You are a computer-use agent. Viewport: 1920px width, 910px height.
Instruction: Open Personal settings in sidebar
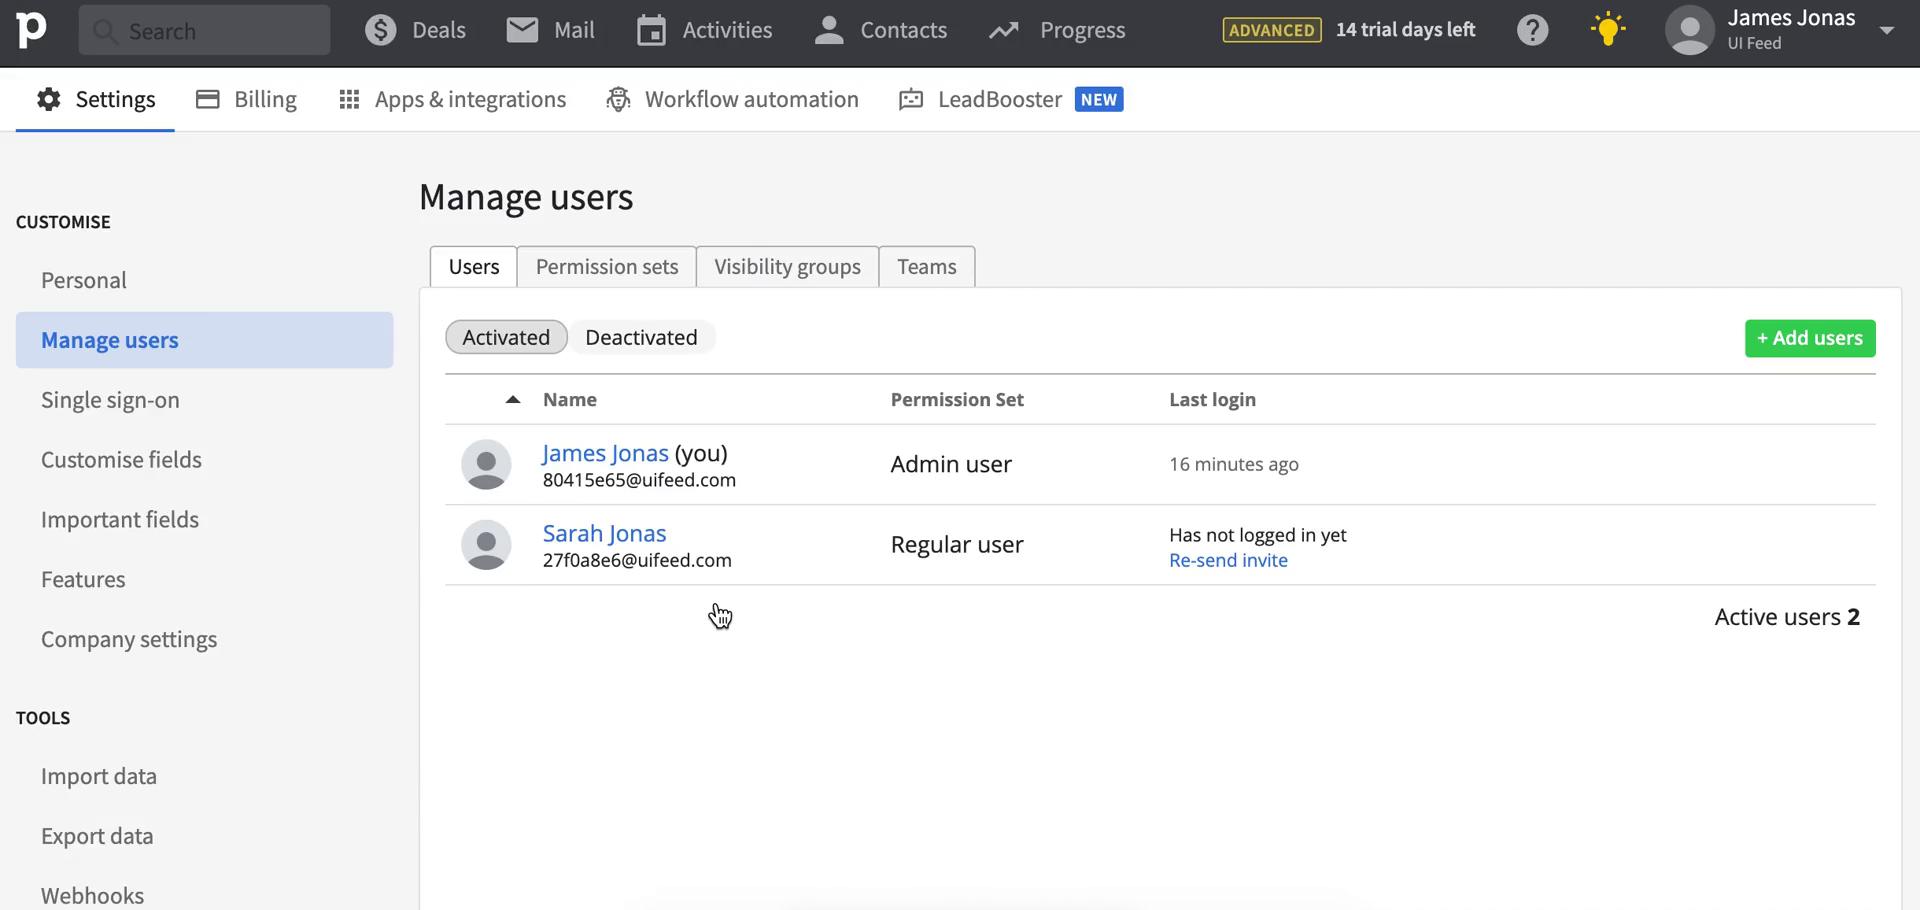click(x=84, y=280)
